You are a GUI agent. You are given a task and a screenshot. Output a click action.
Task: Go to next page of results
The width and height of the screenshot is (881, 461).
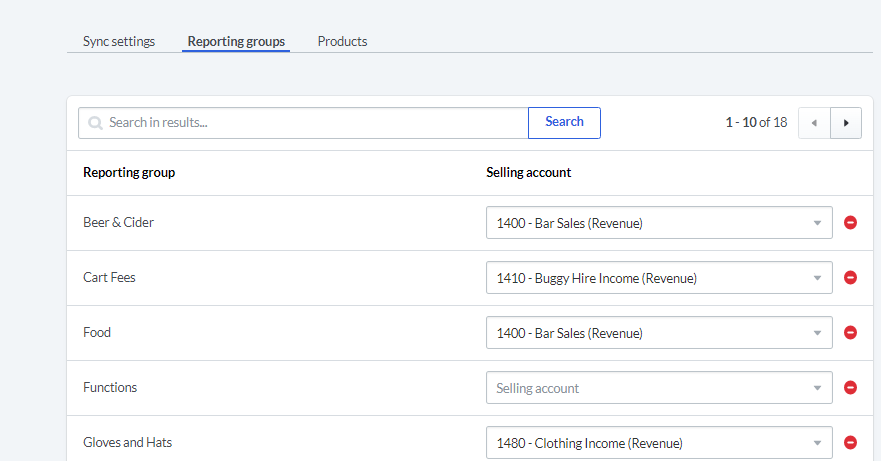click(846, 123)
